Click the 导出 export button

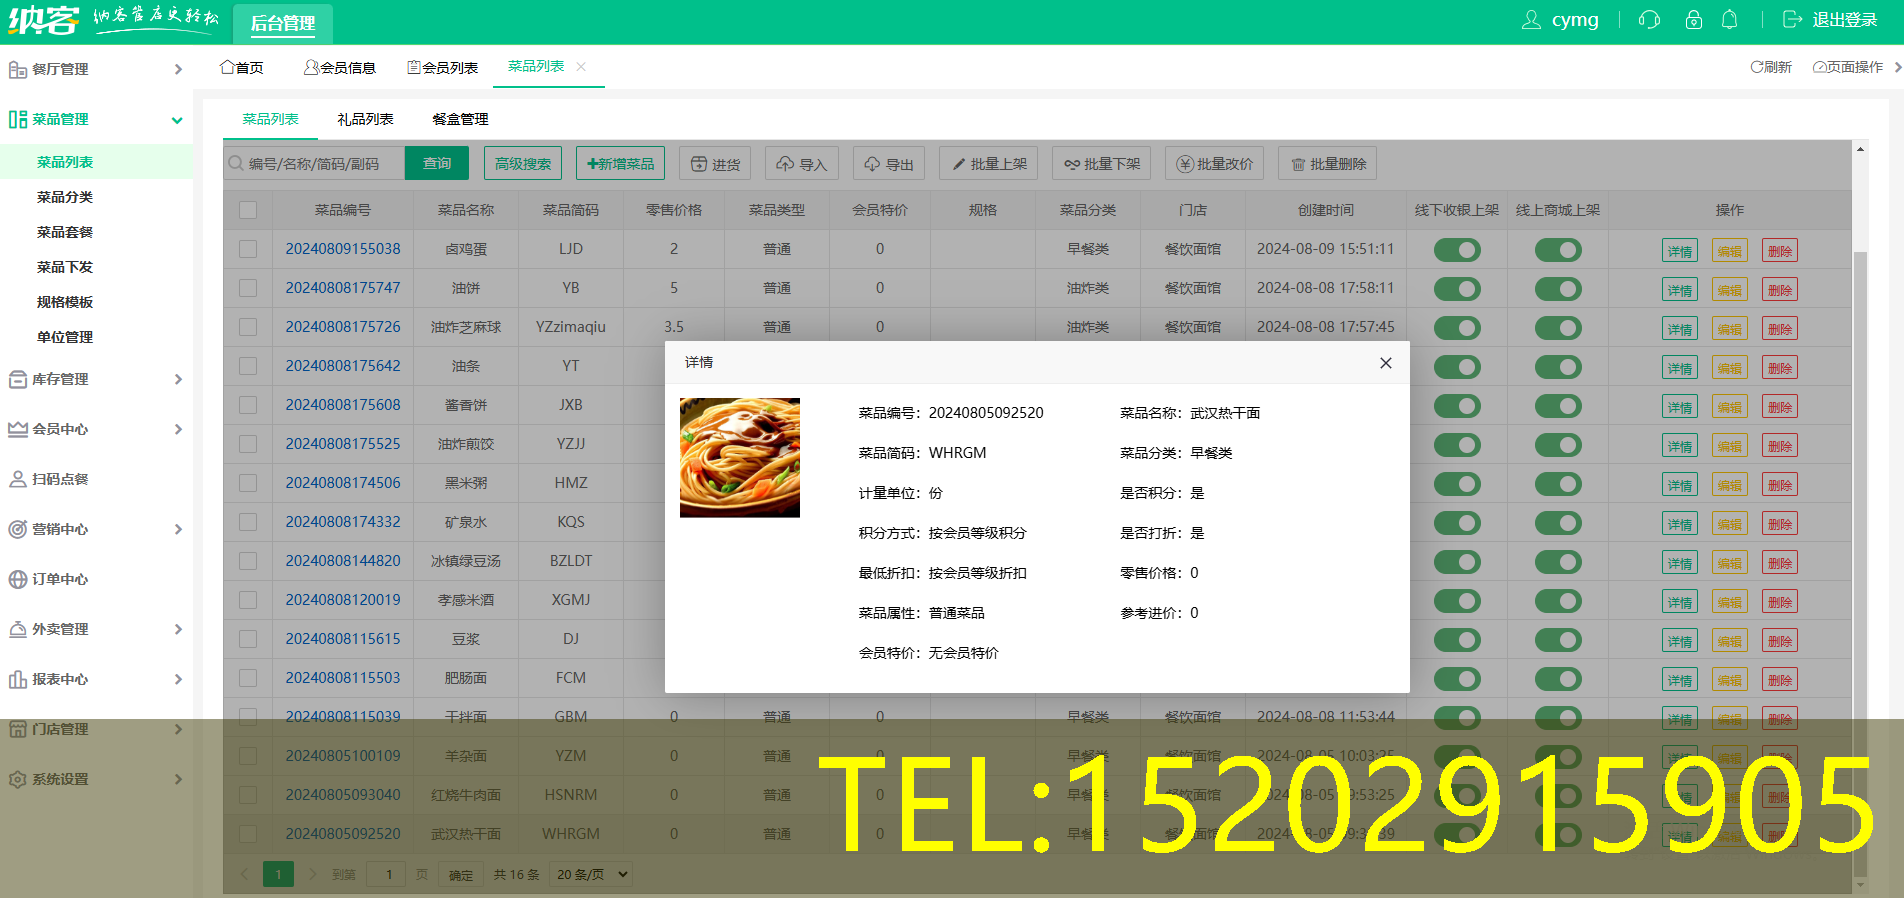click(x=889, y=163)
